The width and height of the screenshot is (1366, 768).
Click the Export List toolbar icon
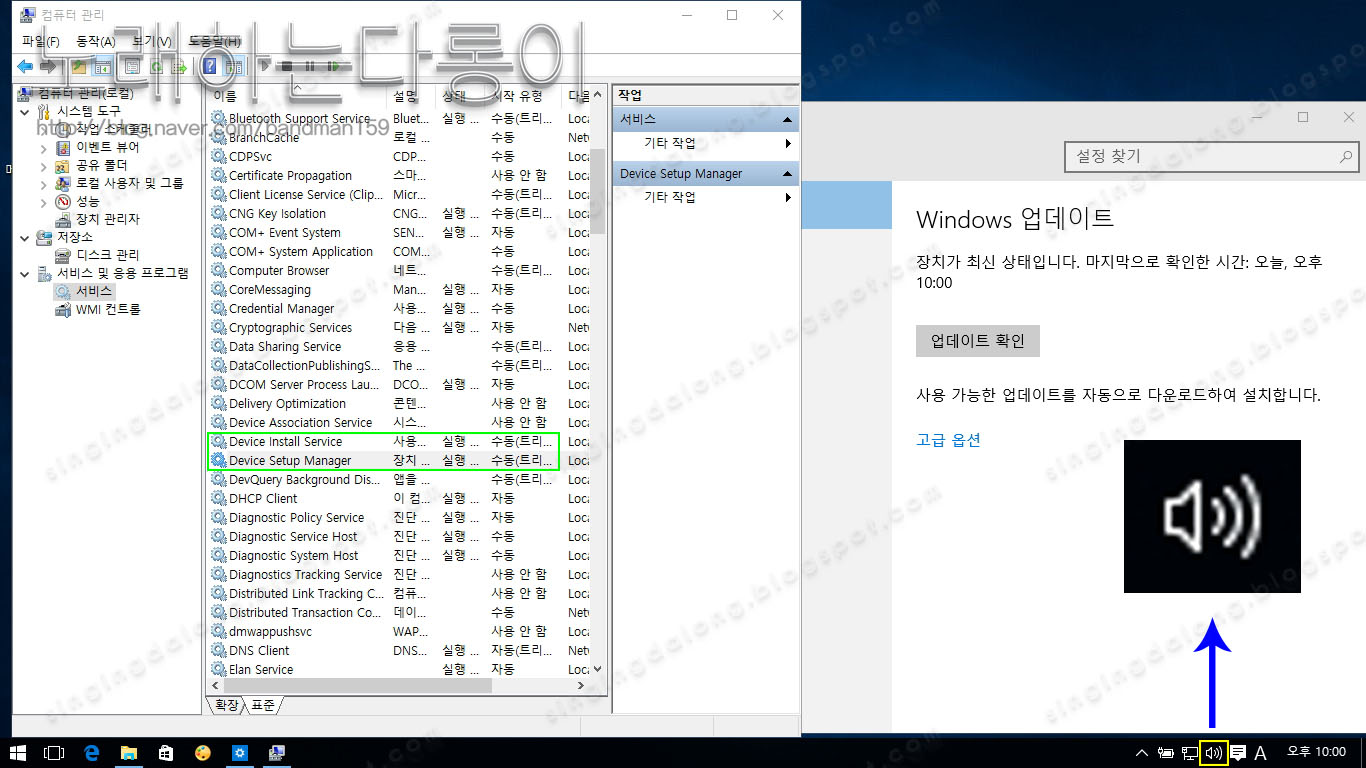click(x=180, y=66)
